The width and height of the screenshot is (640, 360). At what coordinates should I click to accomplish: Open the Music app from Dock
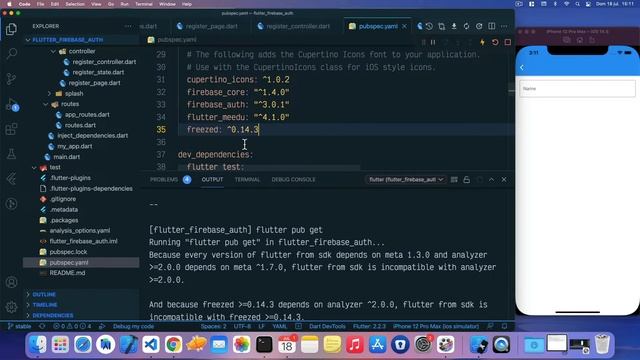(x=355, y=344)
